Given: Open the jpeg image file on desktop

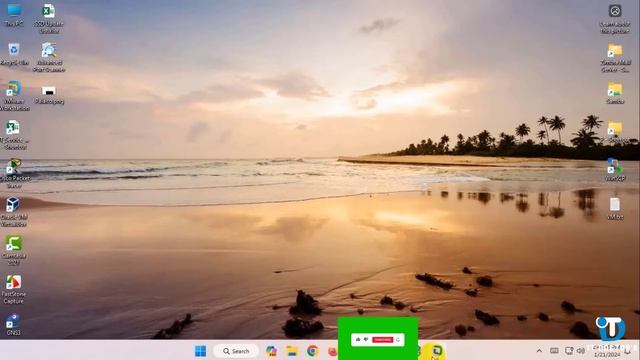Looking at the screenshot, I should pos(49,95).
